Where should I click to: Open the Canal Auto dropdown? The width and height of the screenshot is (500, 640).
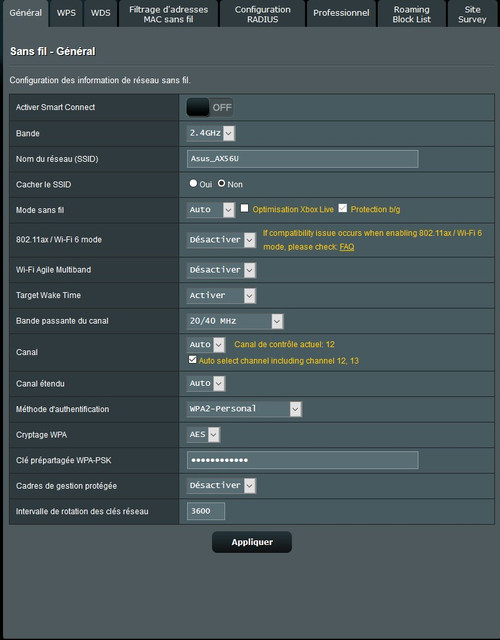point(206,345)
